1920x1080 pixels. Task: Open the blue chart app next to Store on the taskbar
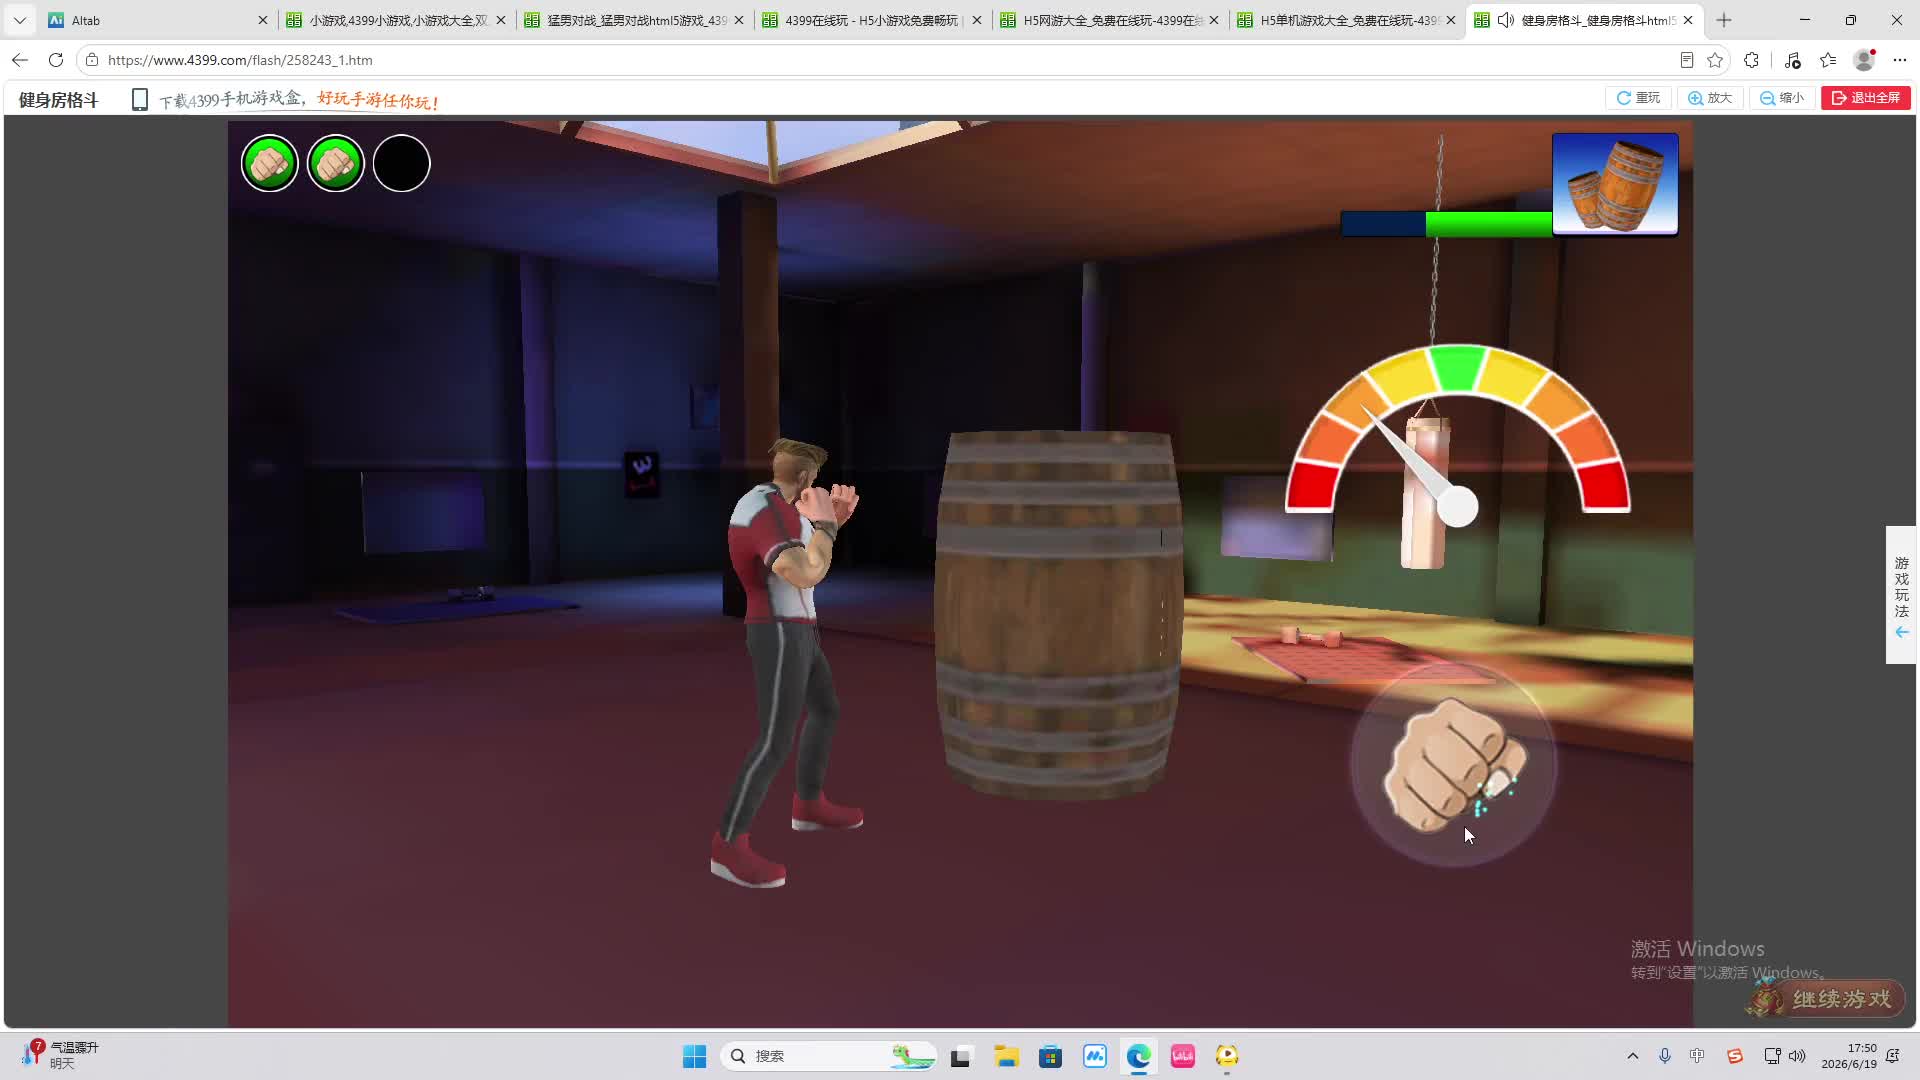coord(1095,1056)
